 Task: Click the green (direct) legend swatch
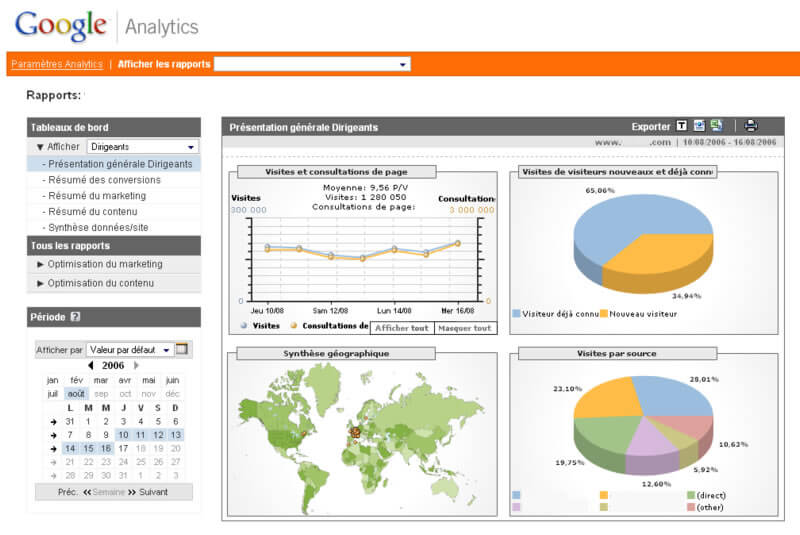point(691,495)
